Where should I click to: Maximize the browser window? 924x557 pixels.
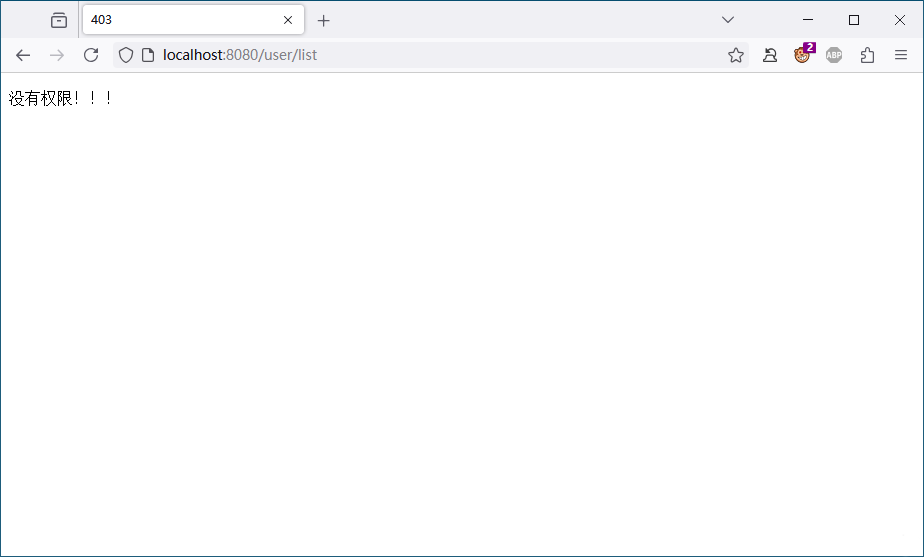coord(853,20)
